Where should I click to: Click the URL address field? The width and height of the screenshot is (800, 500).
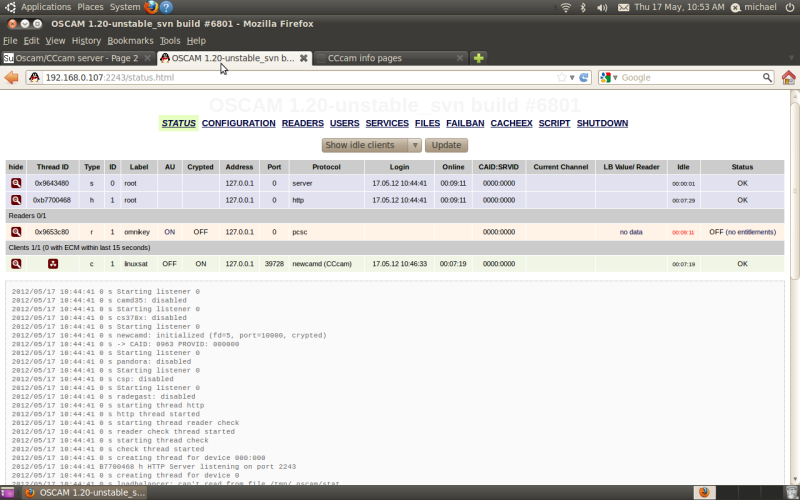pos(299,78)
